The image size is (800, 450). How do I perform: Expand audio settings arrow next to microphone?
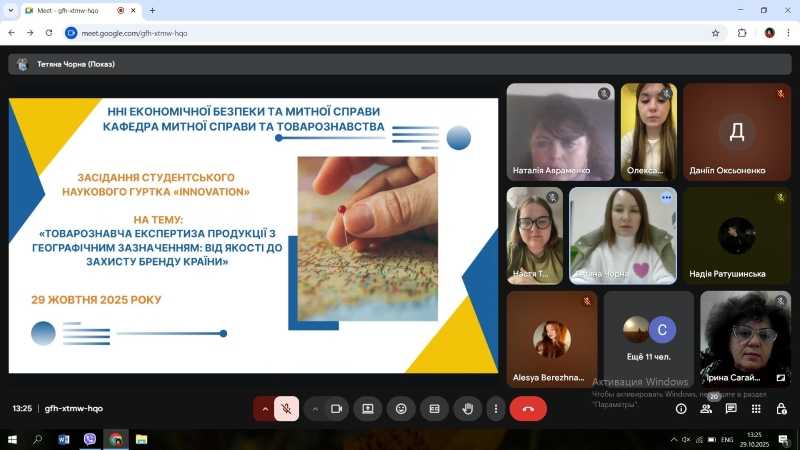[x=265, y=409]
